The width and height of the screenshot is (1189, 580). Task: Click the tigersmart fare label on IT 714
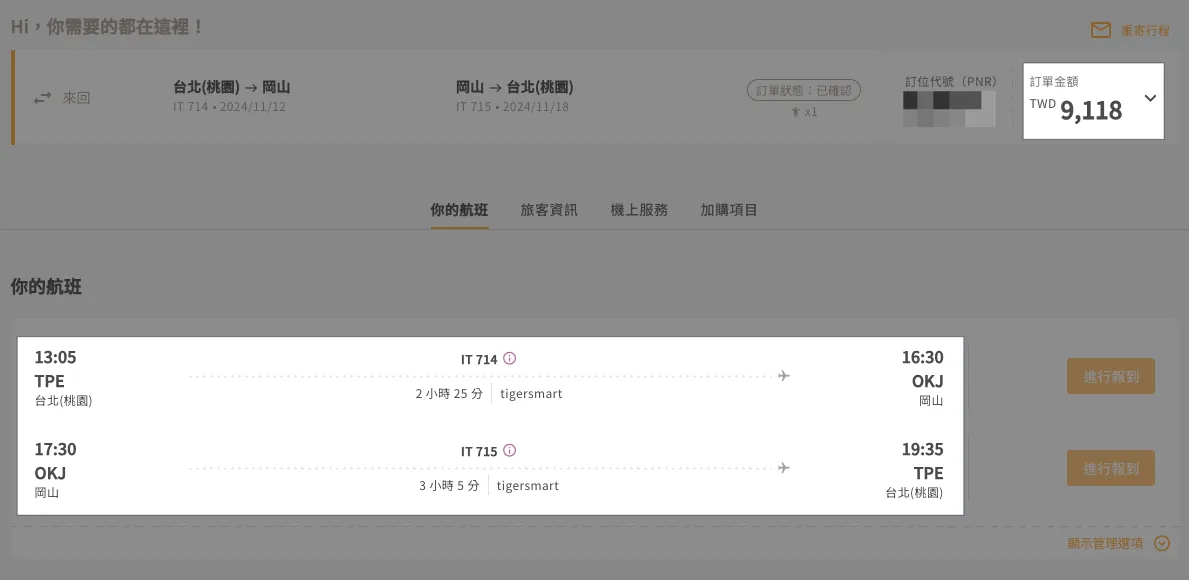click(531, 394)
